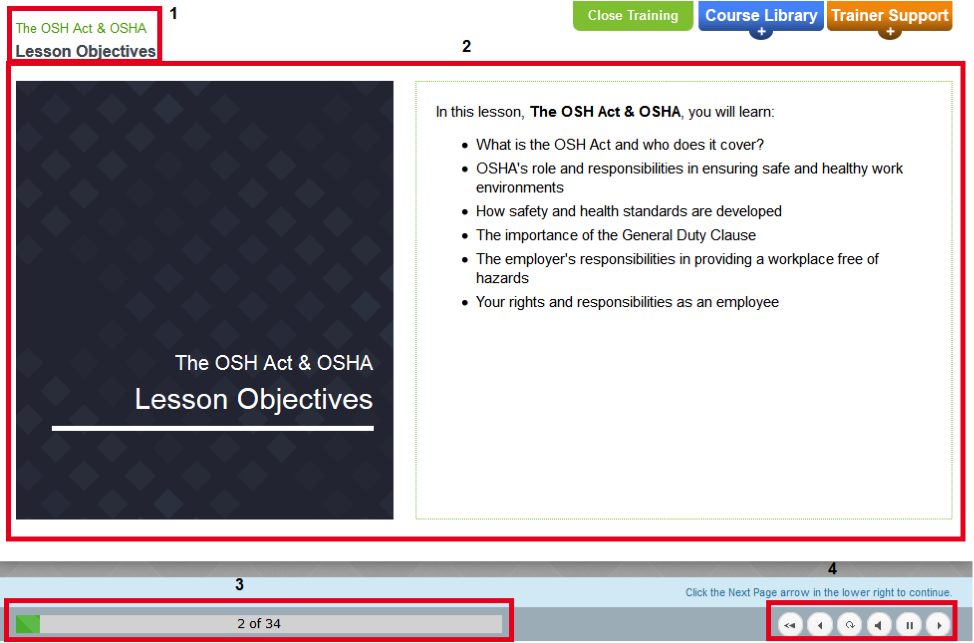Image resolution: width=974 pixels, height=643 pixels.
Task: Click the rewind to first page button
Action: pos(790,625)
